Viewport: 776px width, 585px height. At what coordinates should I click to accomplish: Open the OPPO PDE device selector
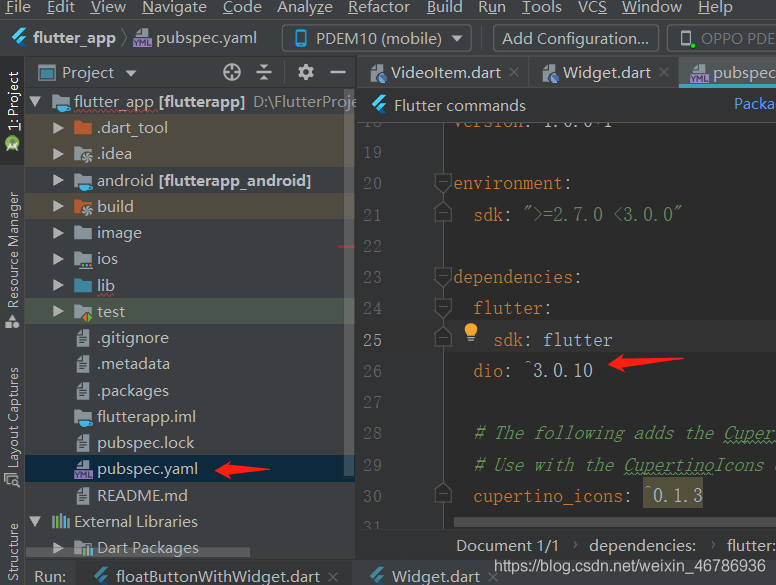(722, 38)
